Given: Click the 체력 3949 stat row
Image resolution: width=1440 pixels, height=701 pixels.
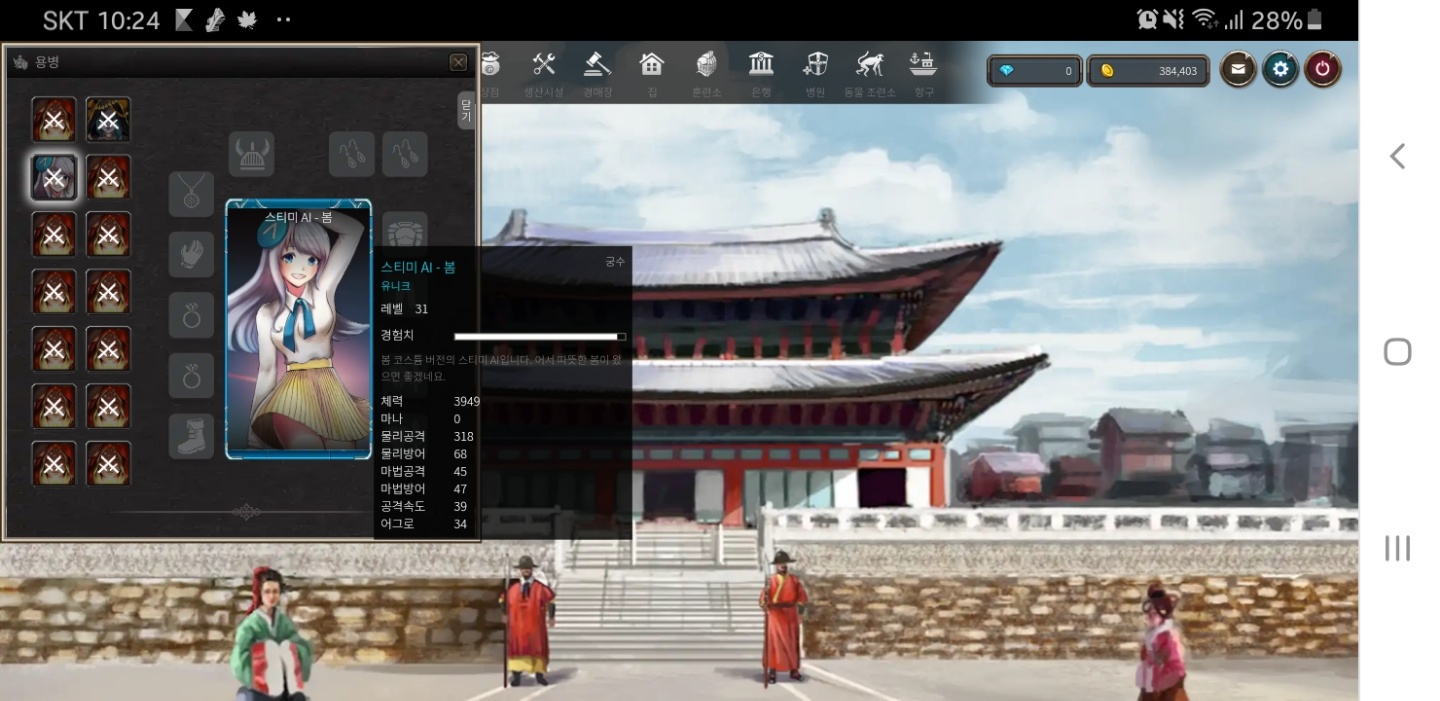Looking at the screenshot, I should tap(430, 401).
